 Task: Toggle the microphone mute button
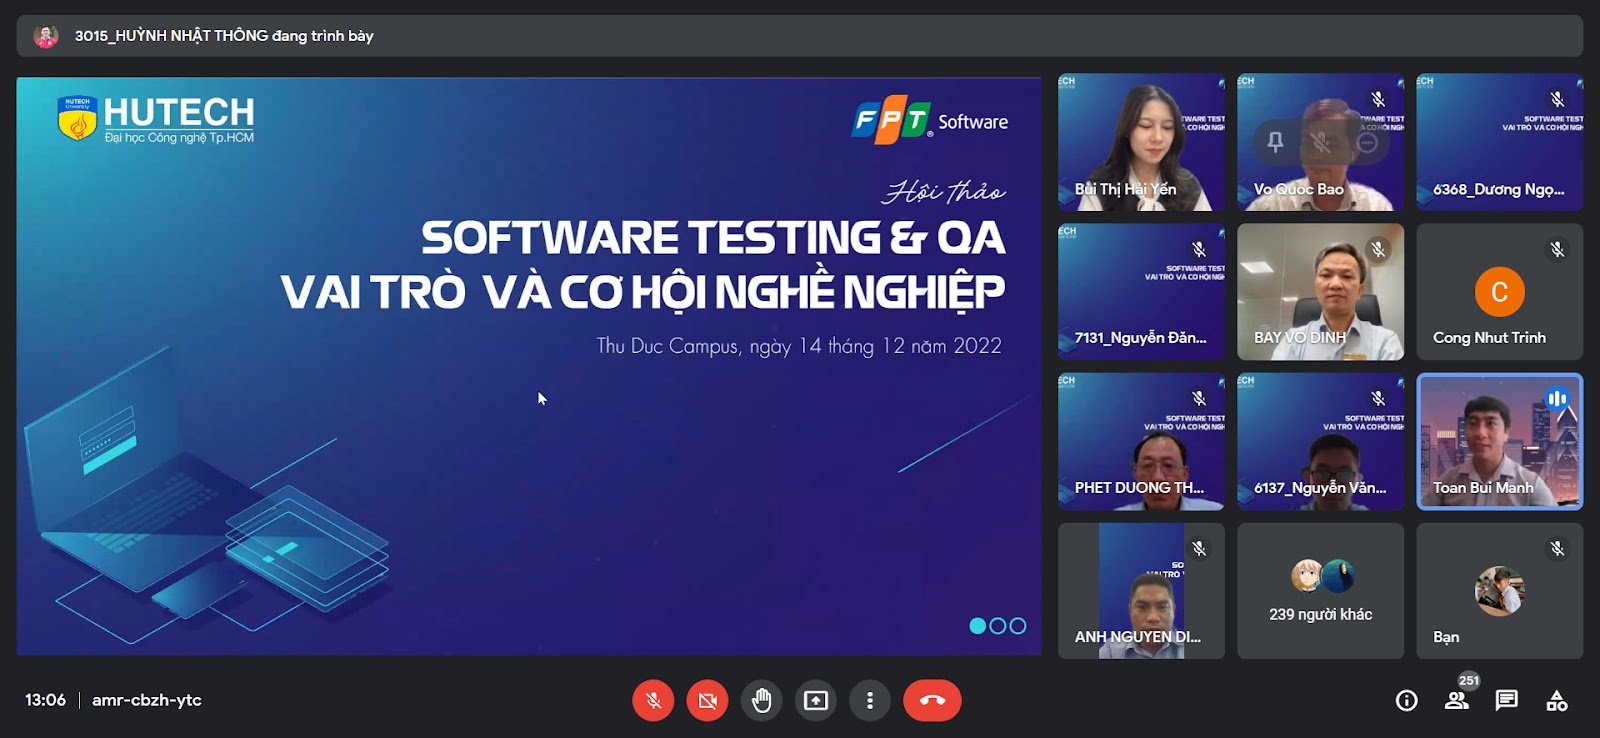pyautogui.click(x=653, y=700)
